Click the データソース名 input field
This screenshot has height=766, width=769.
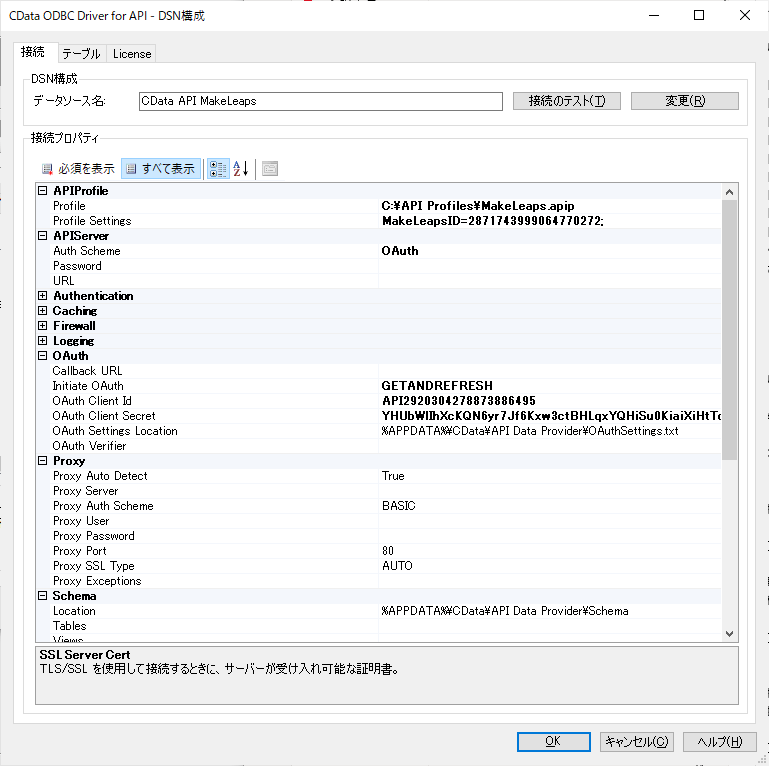[x=321, y=101]
